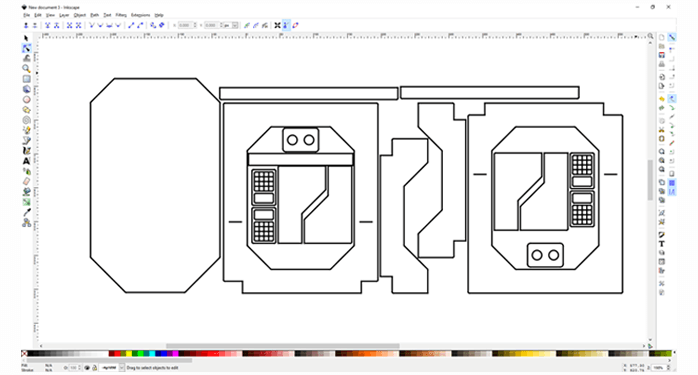The image size is (698, 375).
Task: Open the Filters menu
Action: pyautogui.click(x=121, y=15)
